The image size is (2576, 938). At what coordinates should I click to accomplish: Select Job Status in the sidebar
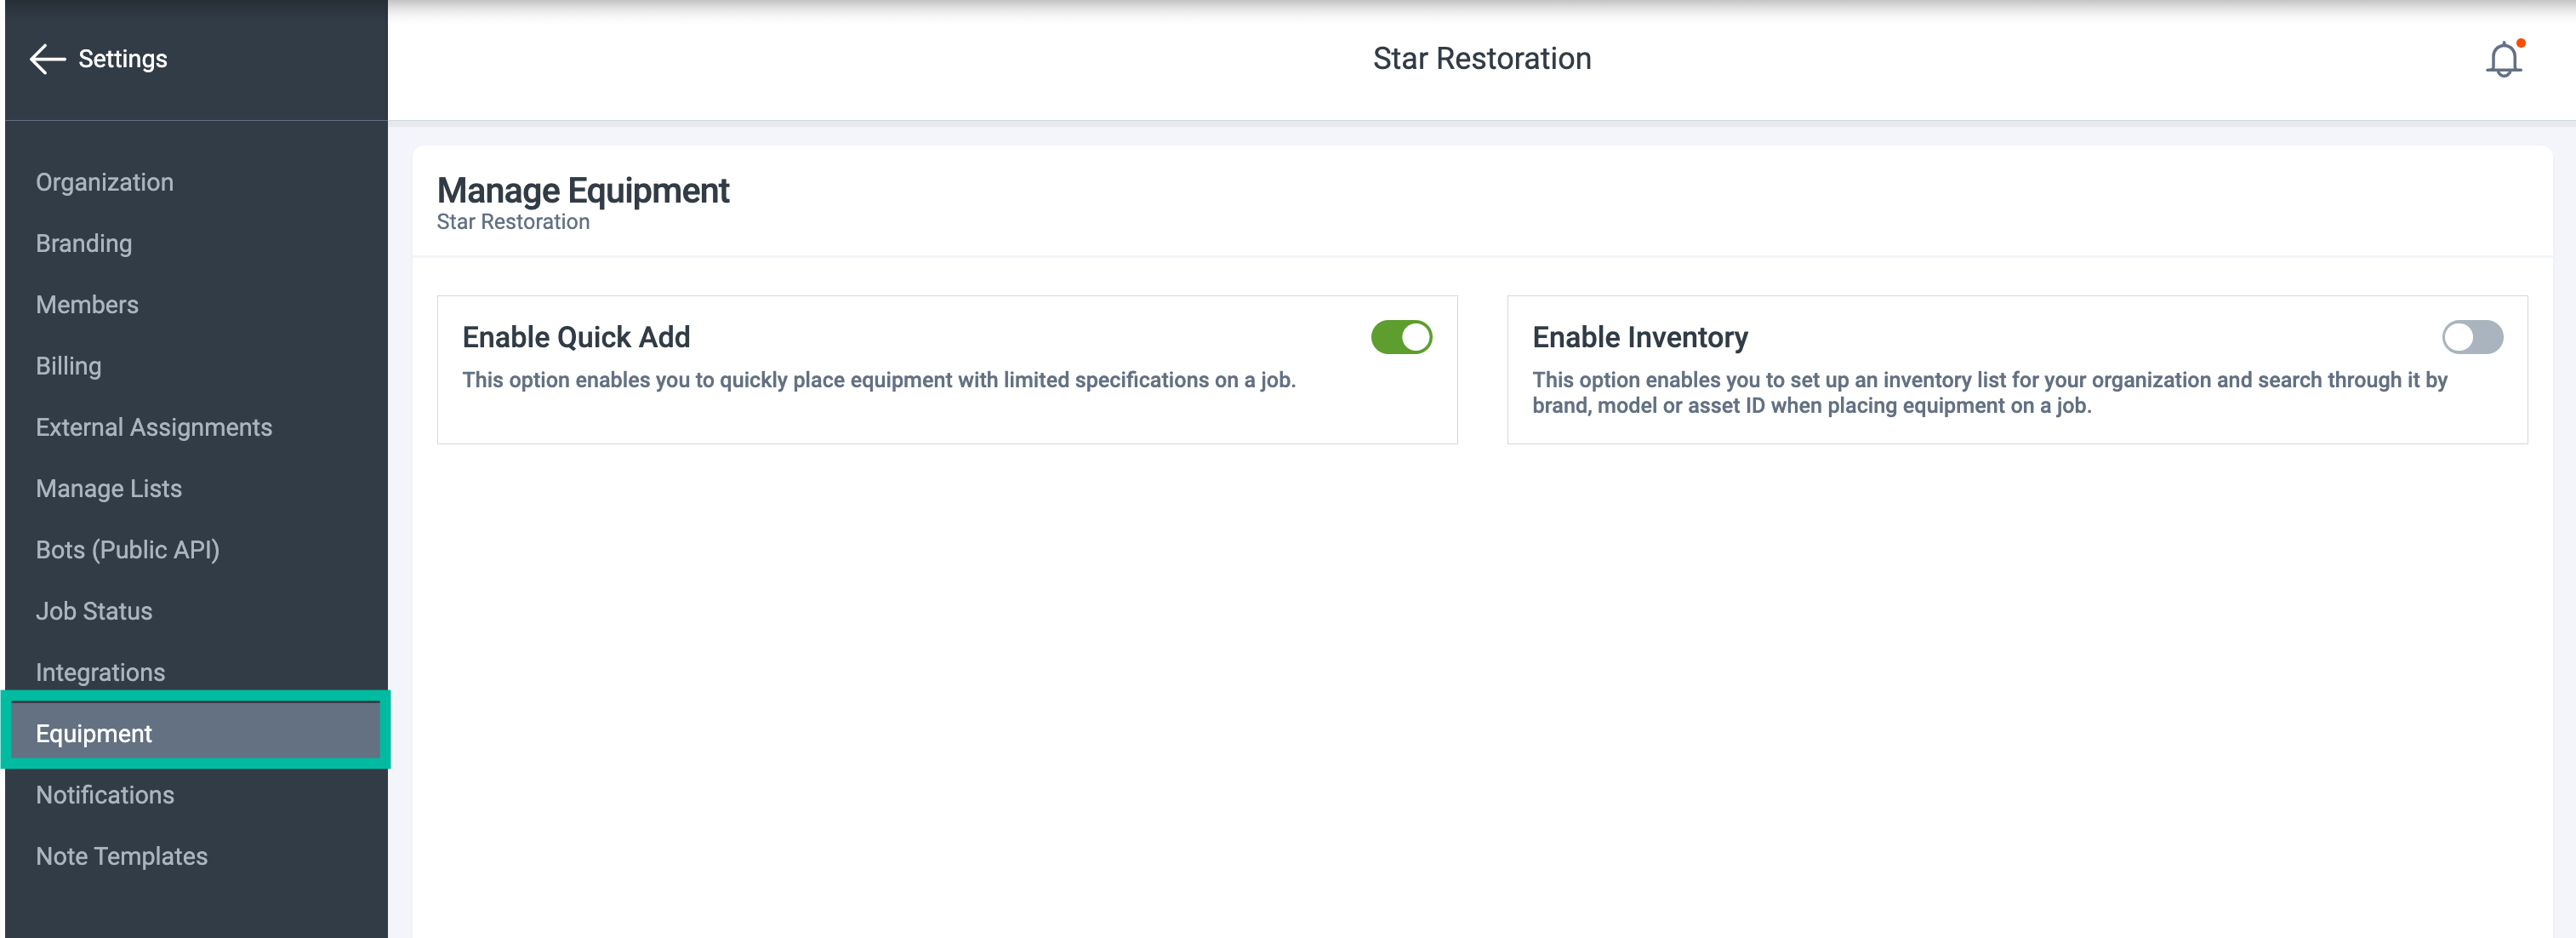[94, 610]
